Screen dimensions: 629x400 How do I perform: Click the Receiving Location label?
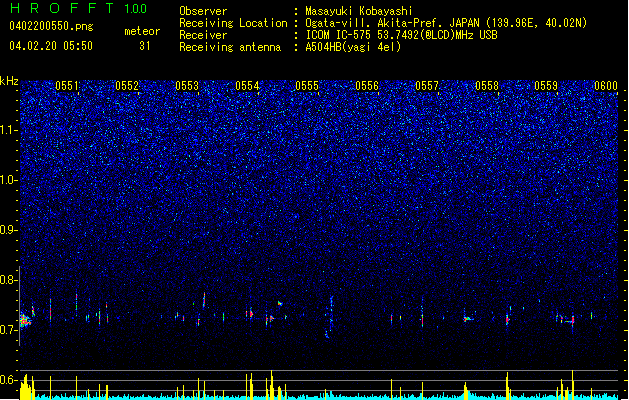click(233, 23)
